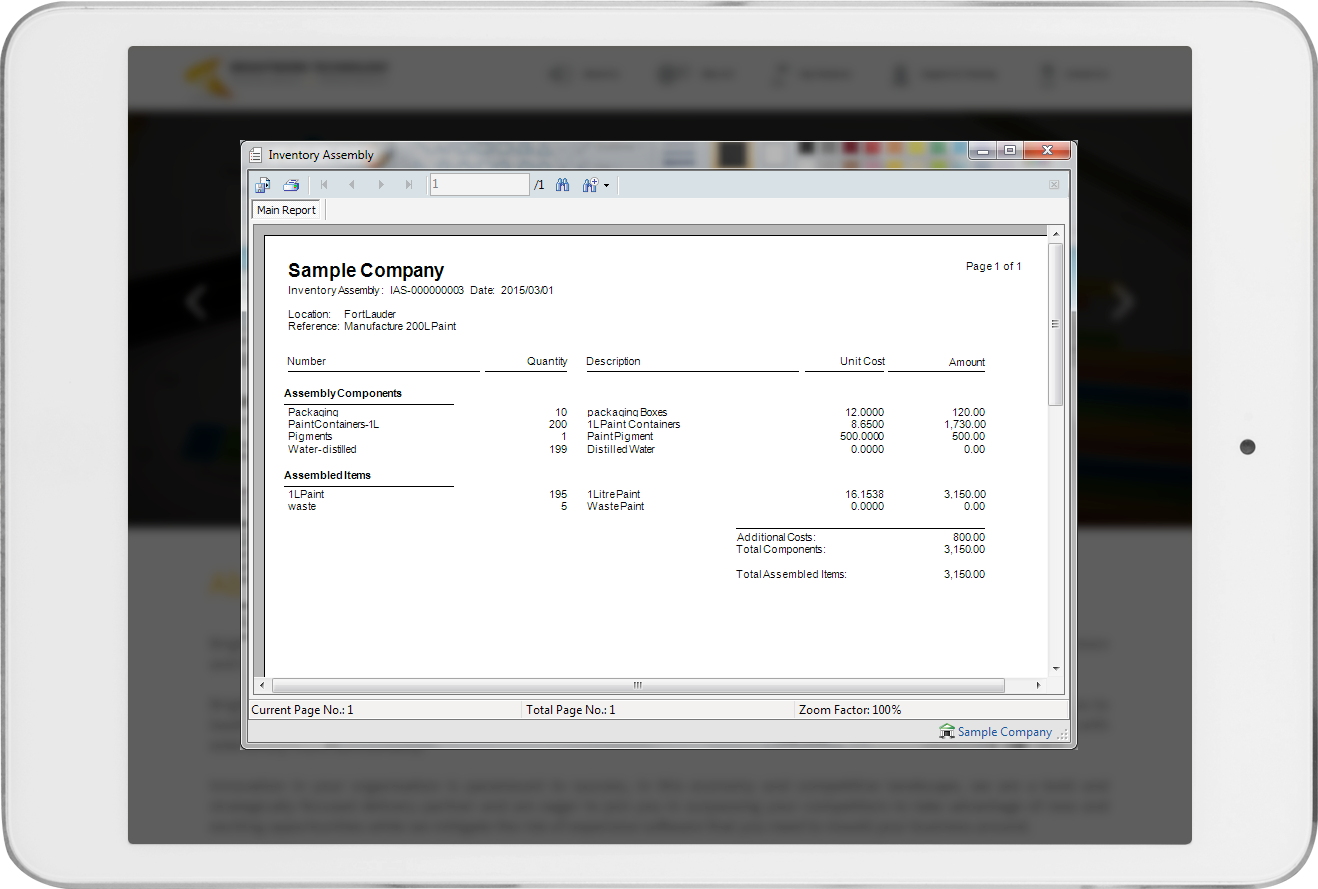Click the page number input field
Viewport: 1318px width, 889px height.
point(479,185)
